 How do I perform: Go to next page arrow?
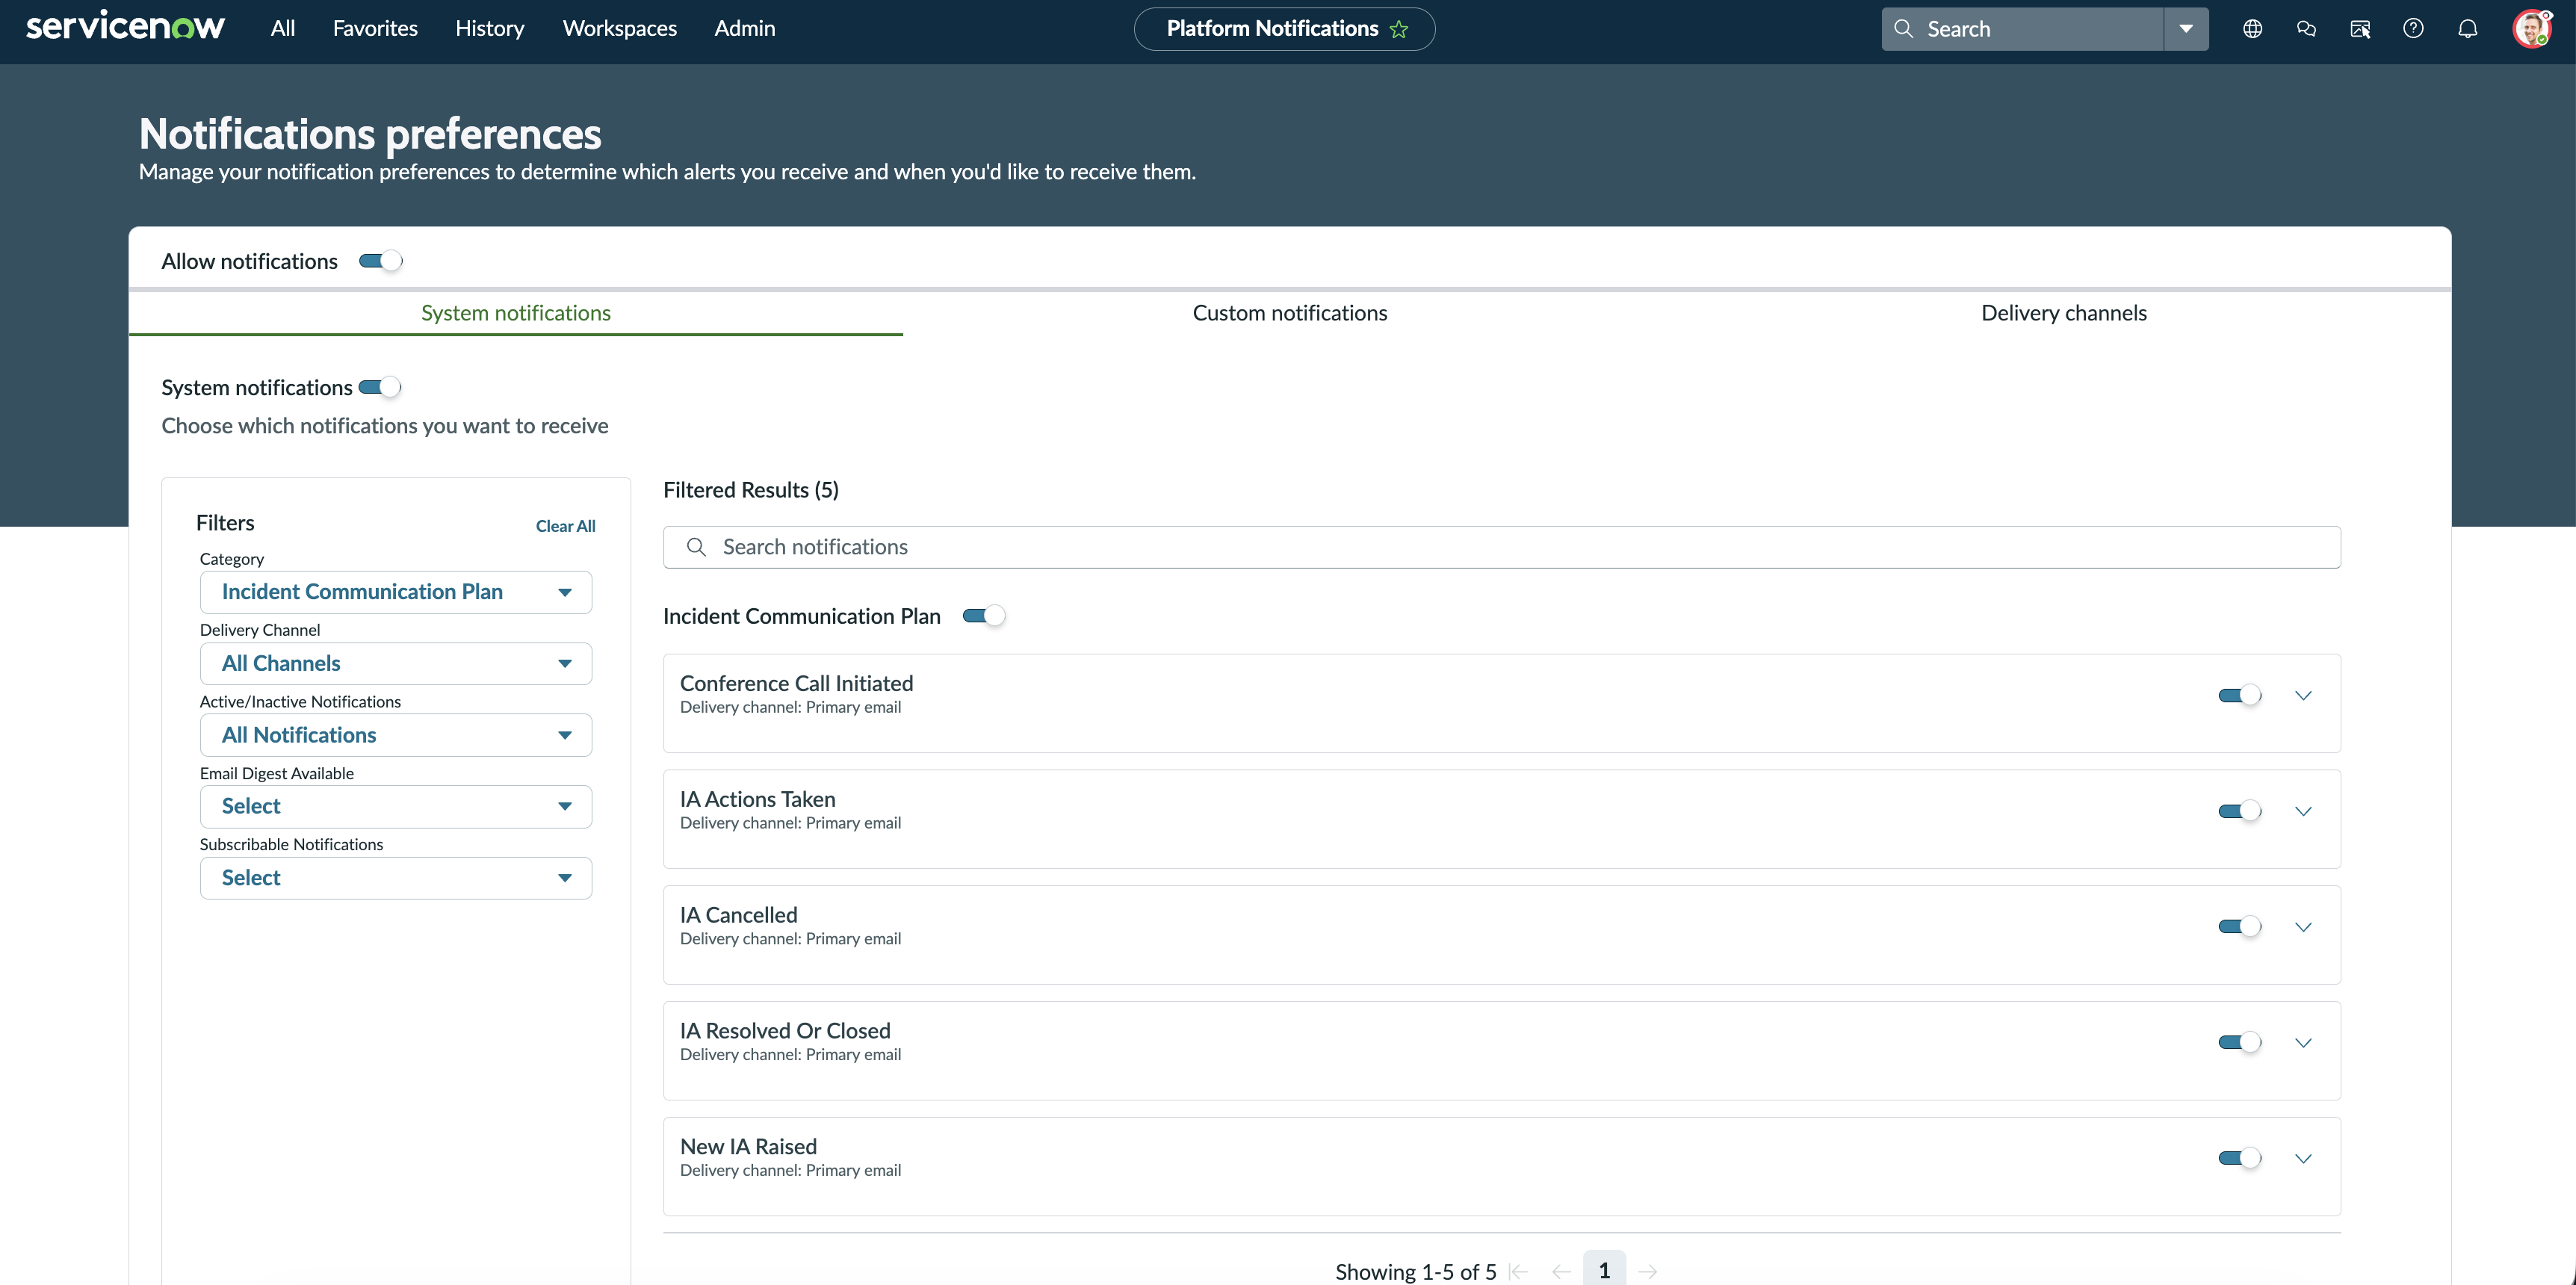(x=1648, y=1271)
